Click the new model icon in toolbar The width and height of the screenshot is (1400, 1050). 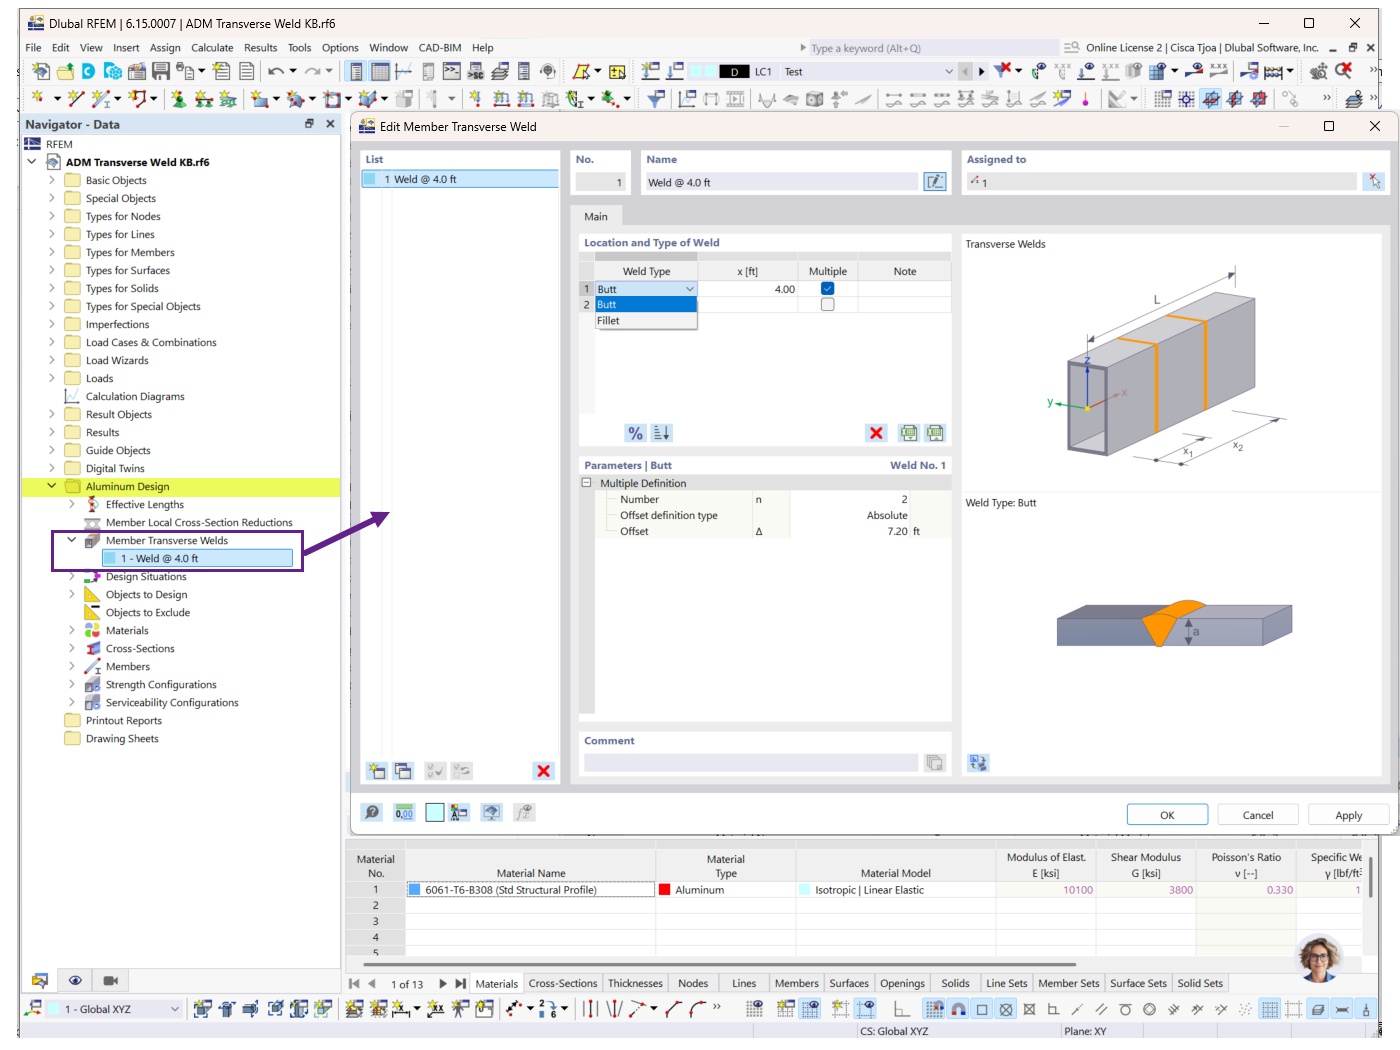[41, 72]
